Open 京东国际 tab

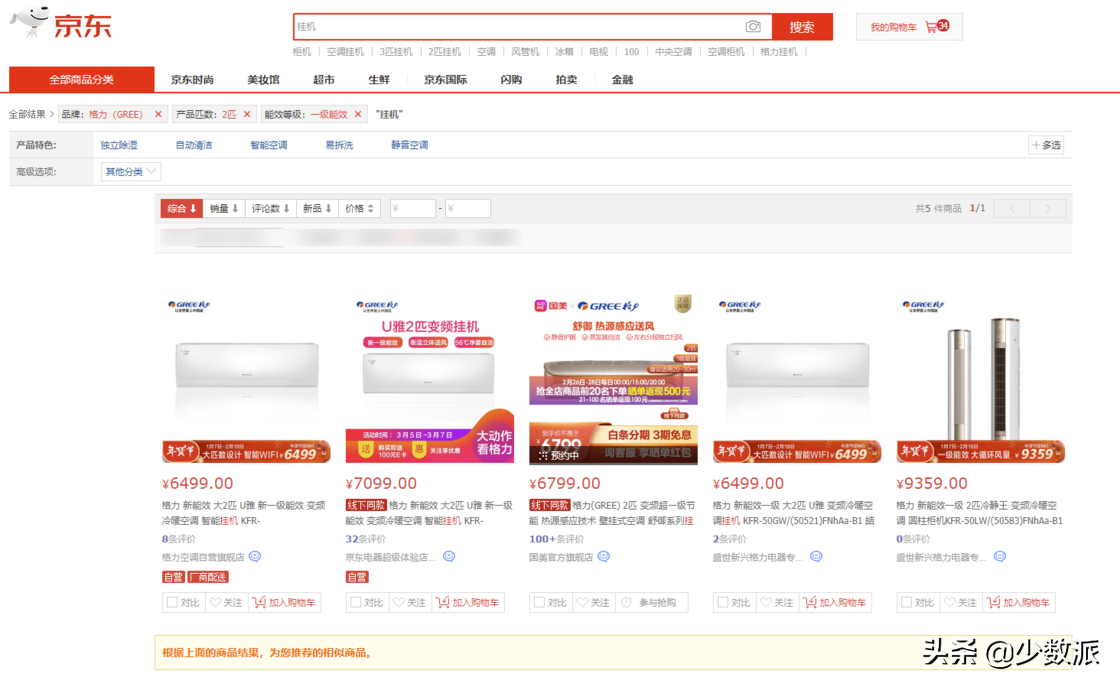(x=445, y=79)
